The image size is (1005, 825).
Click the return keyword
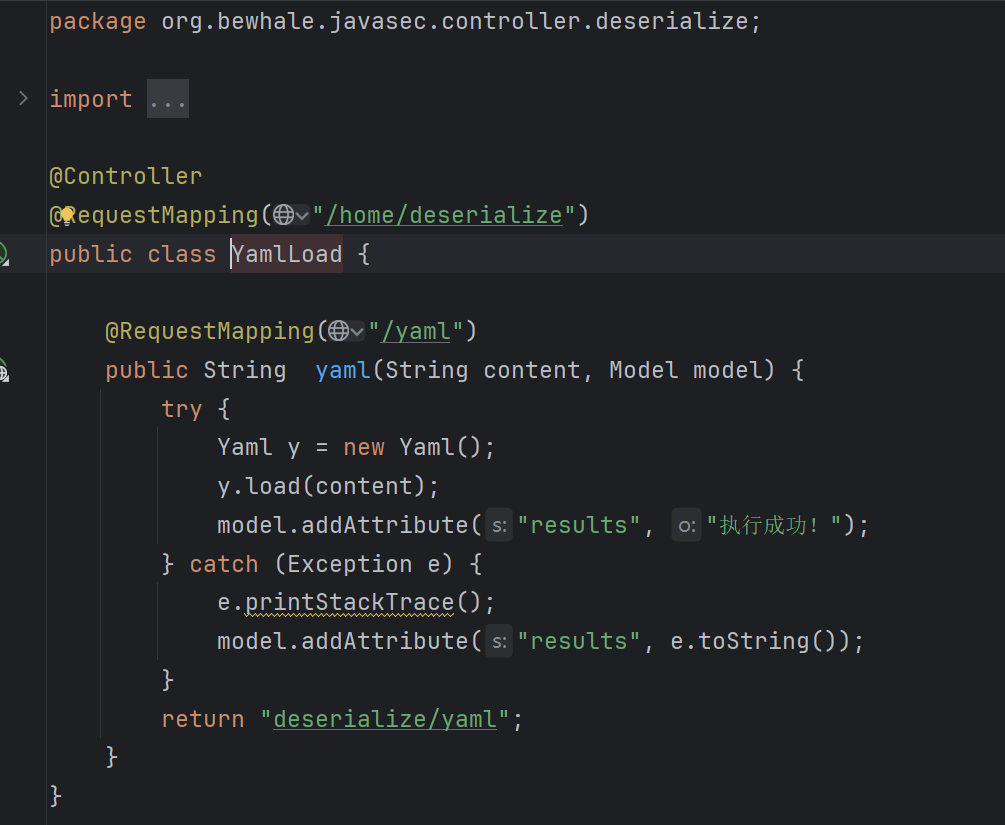[203, 719]
